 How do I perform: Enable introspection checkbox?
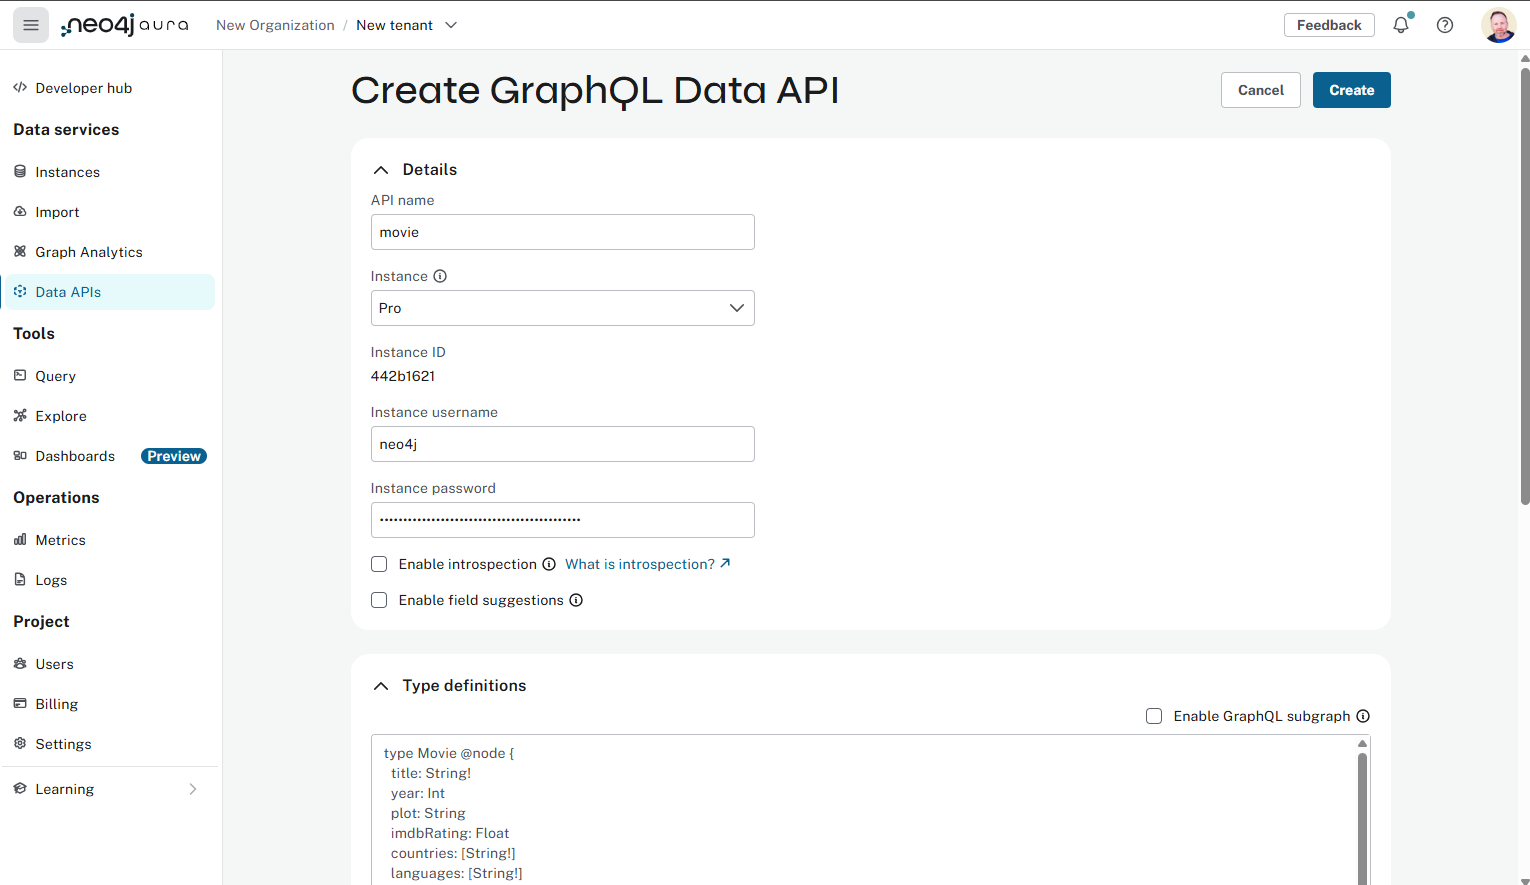click(x=379, y=564)
